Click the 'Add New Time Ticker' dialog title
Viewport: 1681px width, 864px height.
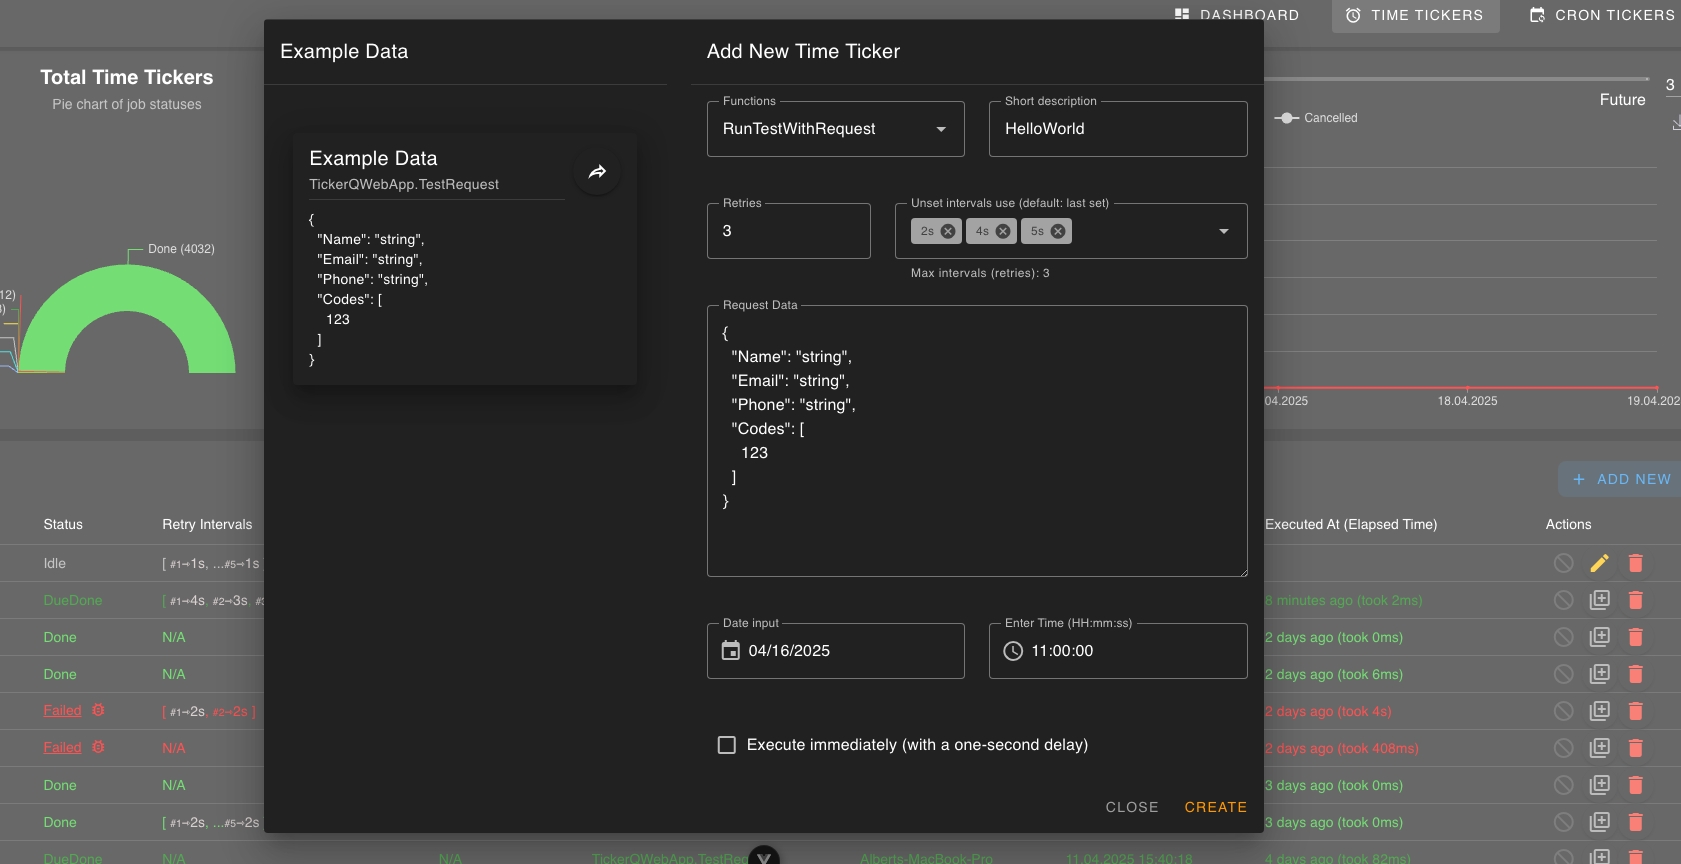tap(803, 51)
